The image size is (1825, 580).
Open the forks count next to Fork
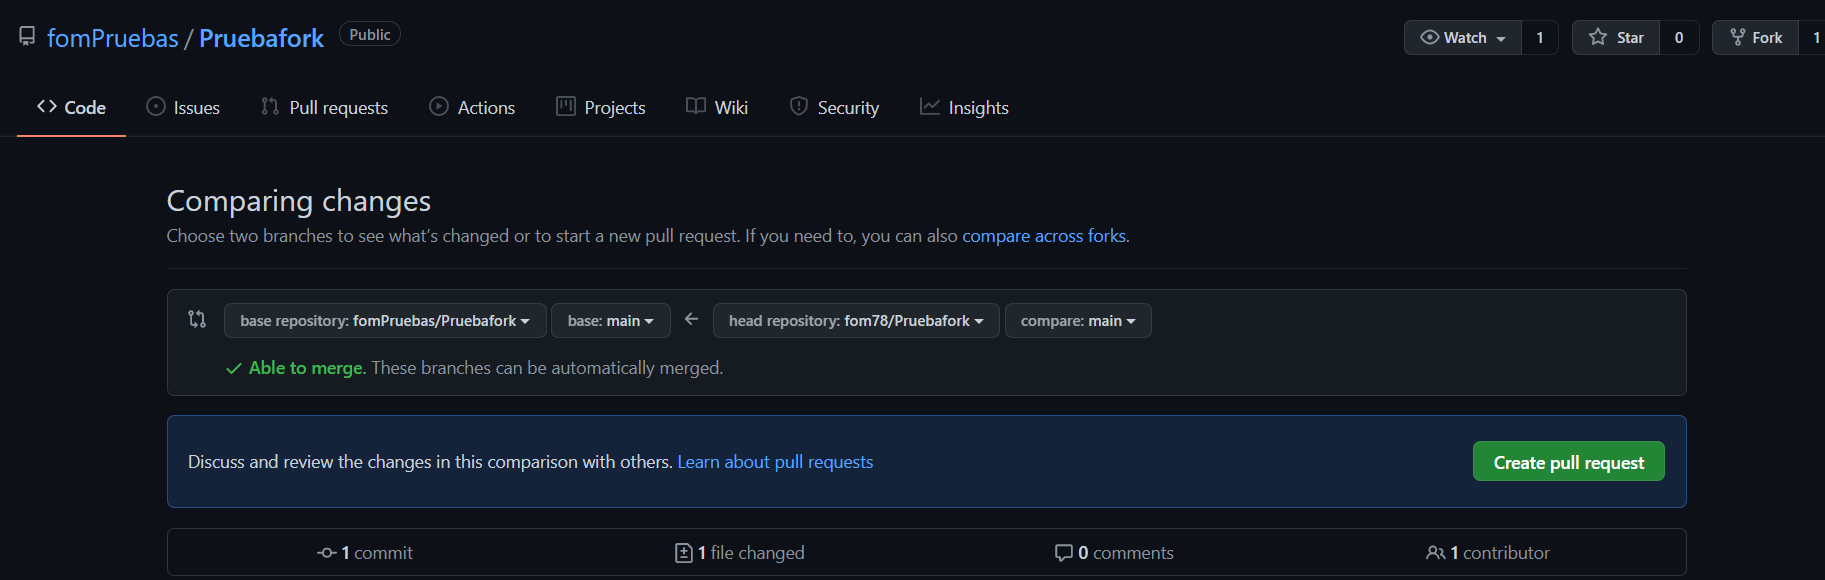pos(1814,38)
